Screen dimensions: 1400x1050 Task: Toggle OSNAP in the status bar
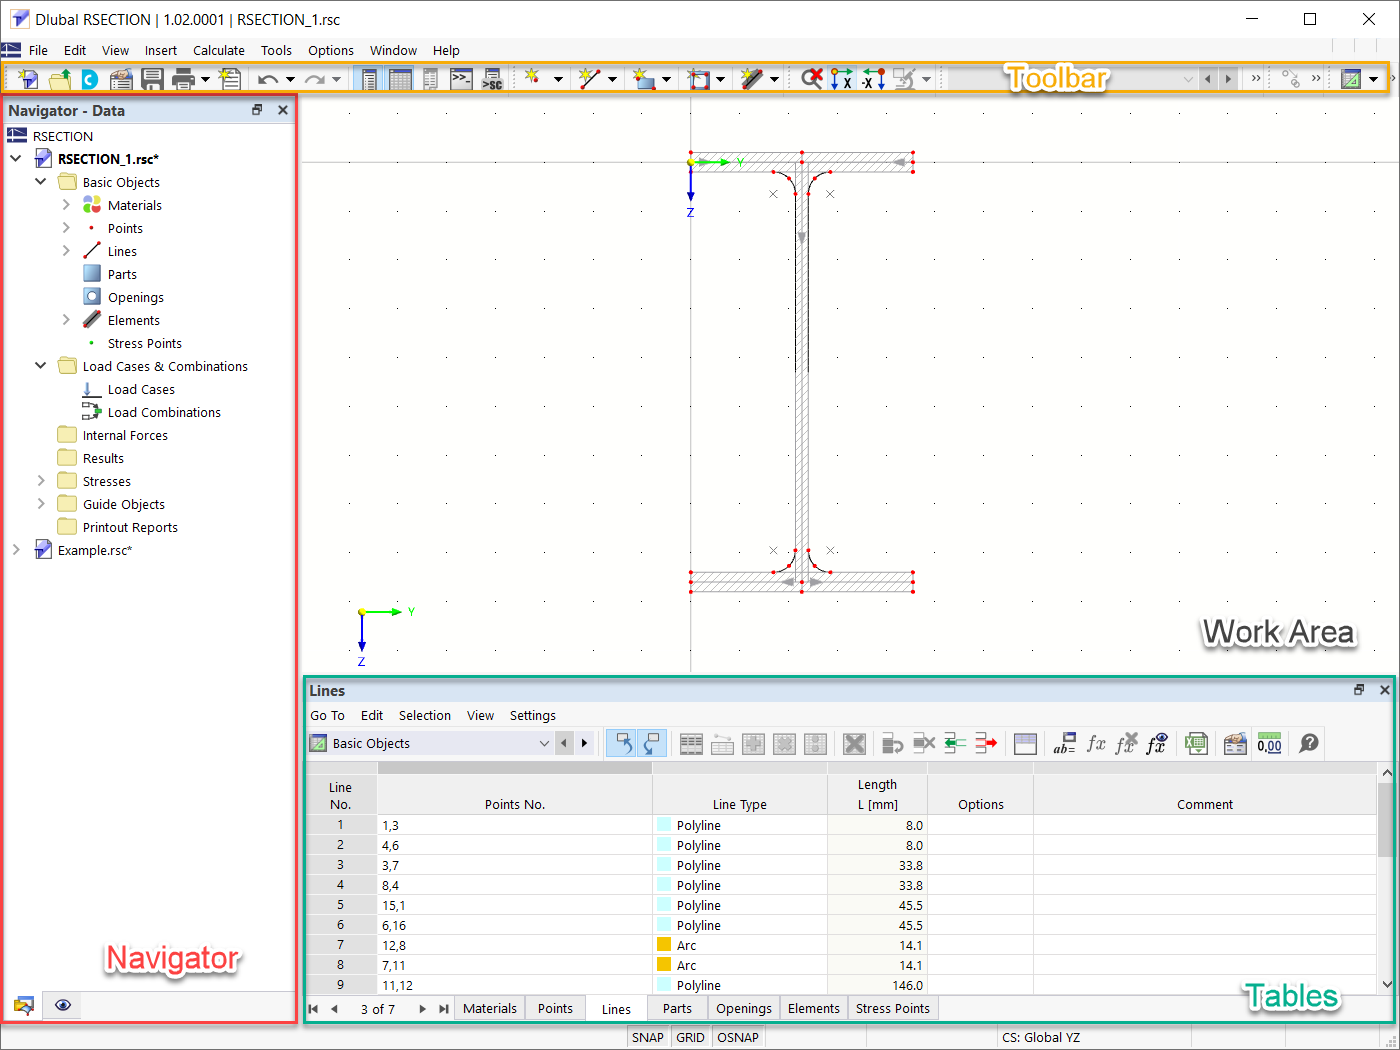738,1037
